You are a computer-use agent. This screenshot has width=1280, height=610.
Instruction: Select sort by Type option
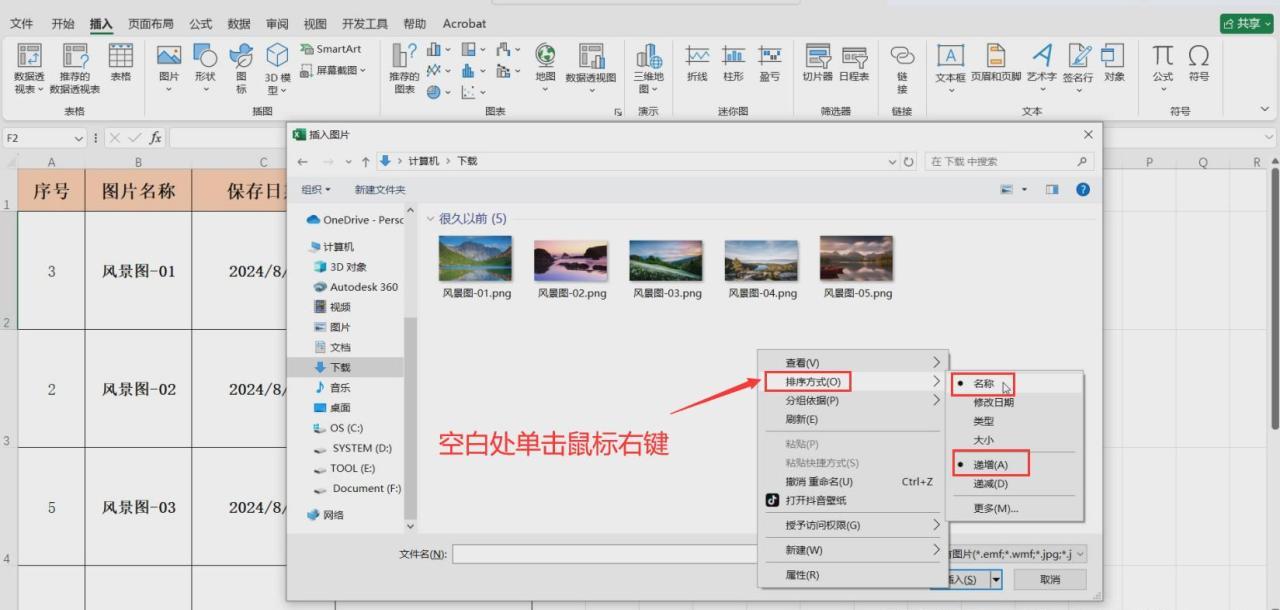984,421
